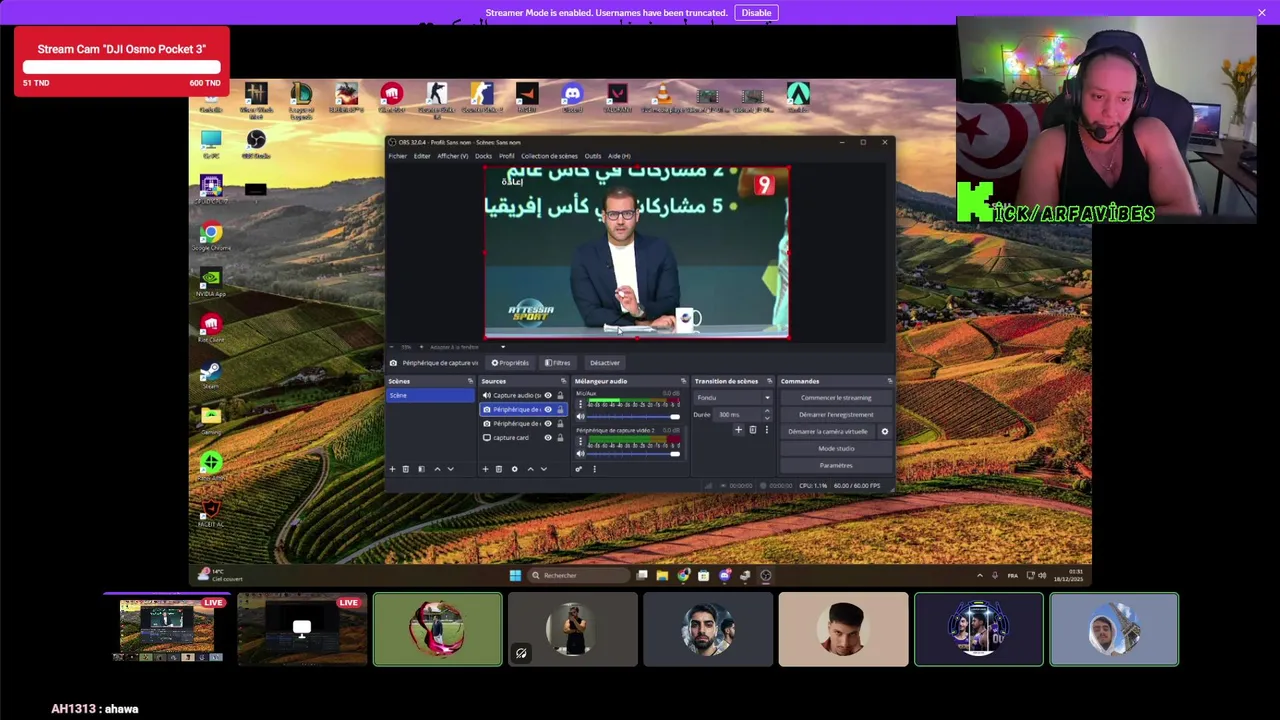Add a new scene with plus icon
Screen dimensions: 1280x720
[x=392, y=469]
